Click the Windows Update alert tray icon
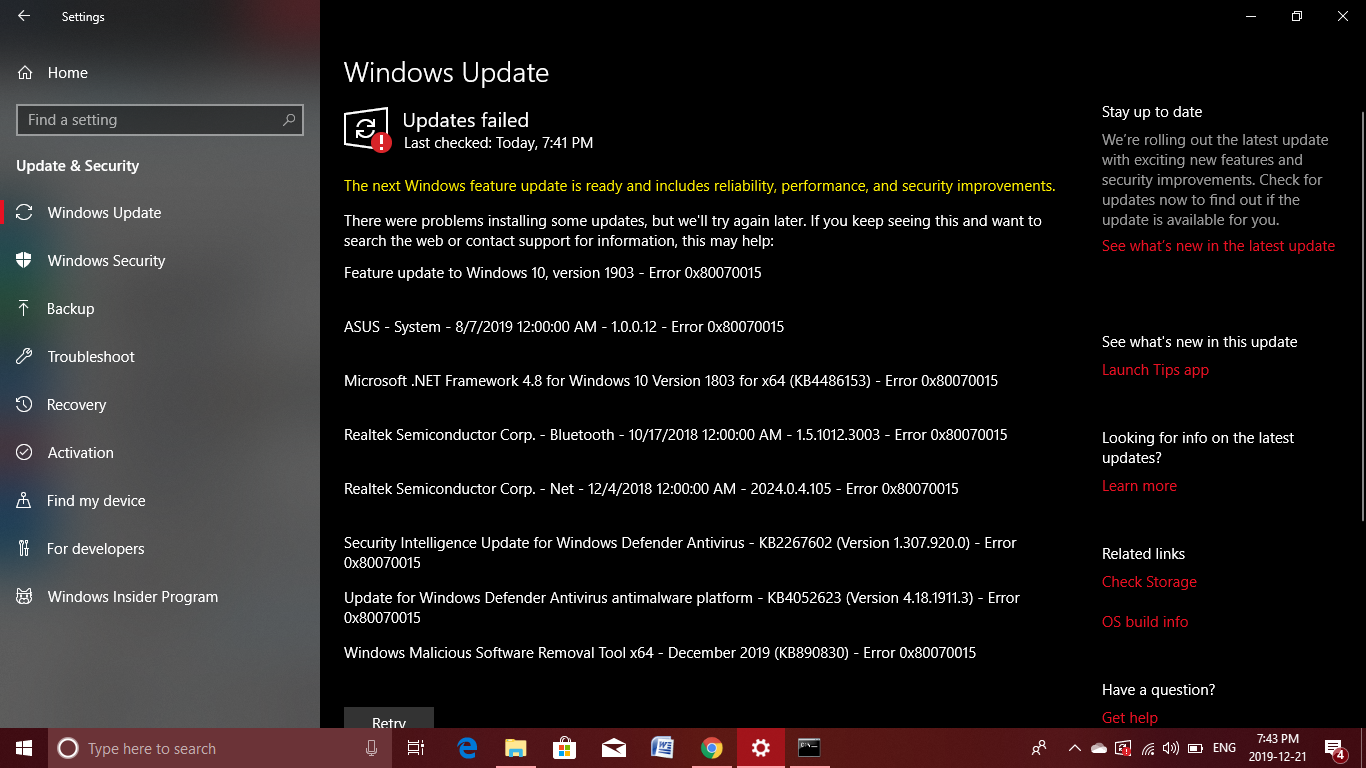 point(1123,748)
